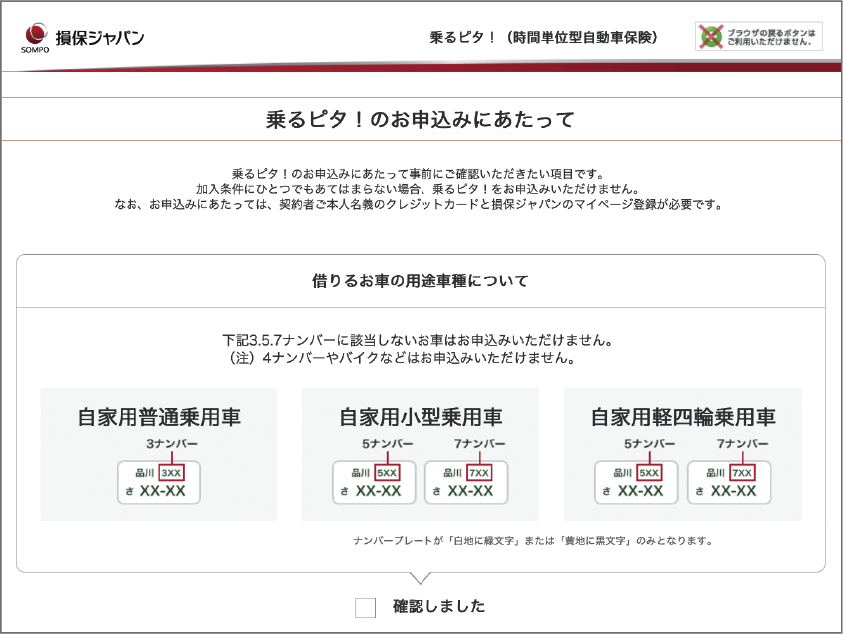This screenshot has width=843, height=634.
Task: Click the page title 乗るピタ！のお申込みにあたって
Action: [420, 119]
